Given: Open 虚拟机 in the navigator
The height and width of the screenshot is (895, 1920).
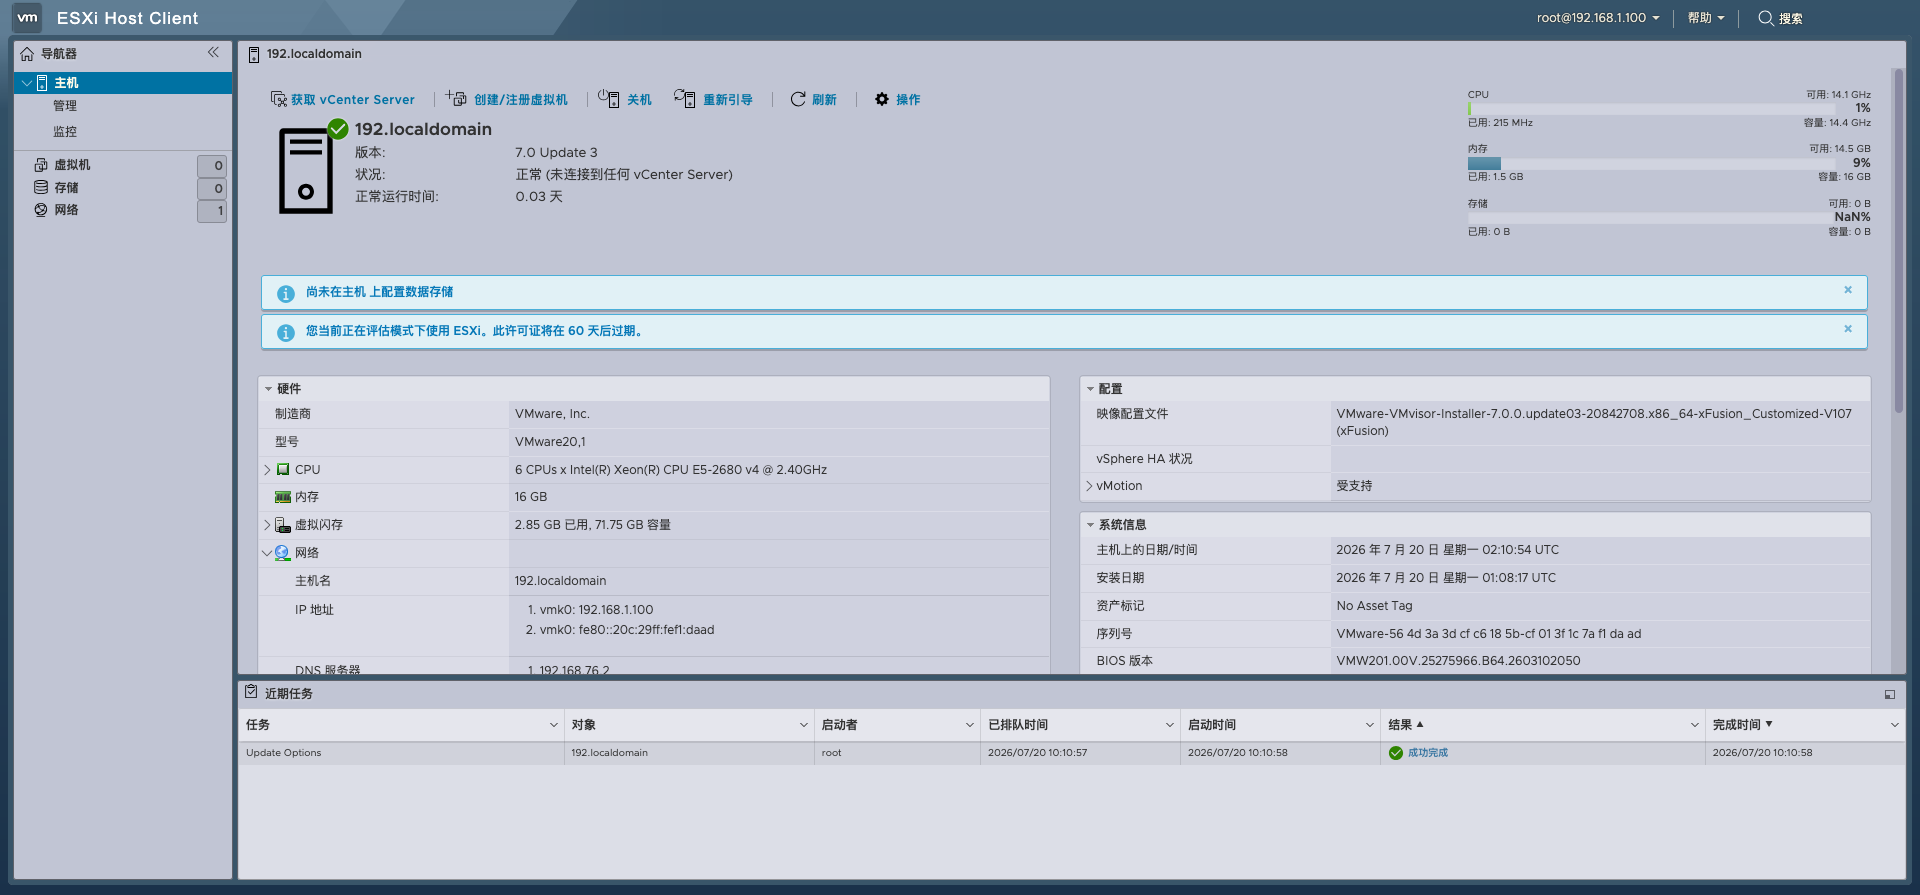Looking at the screenshot, I should (x=72, y=165).
